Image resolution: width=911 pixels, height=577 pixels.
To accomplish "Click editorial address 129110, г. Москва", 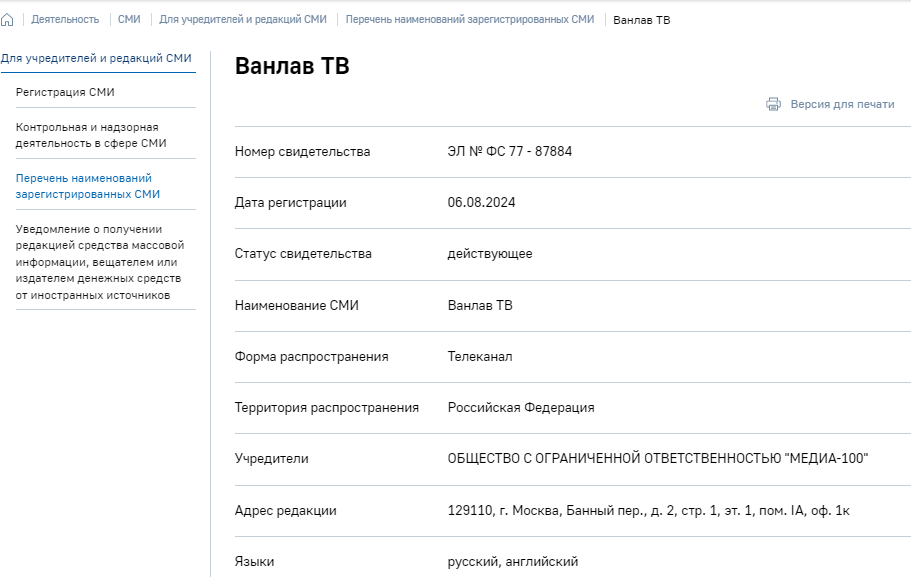I will tap(648, 511).
